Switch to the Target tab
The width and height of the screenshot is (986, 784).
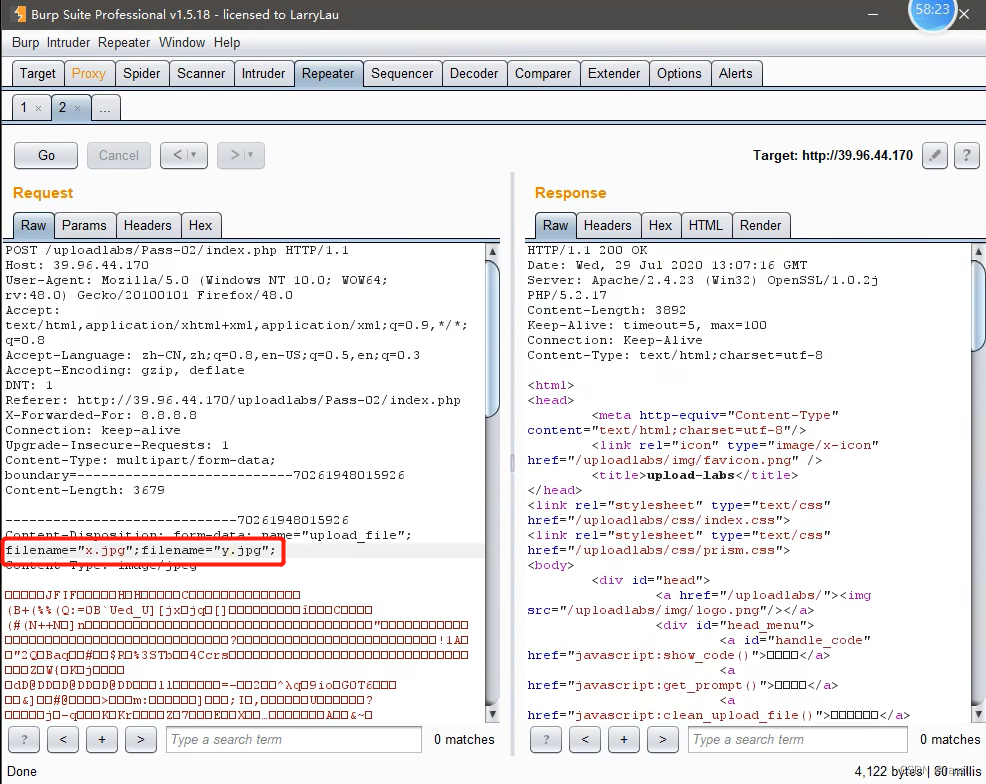pos(38,74)
